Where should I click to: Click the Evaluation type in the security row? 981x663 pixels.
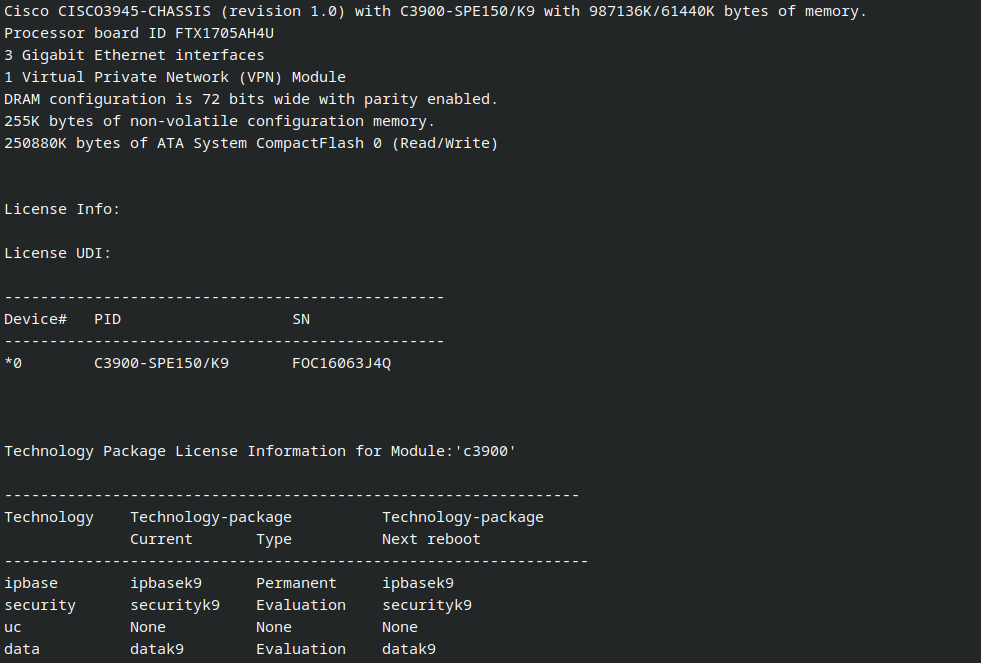[301, 605]
